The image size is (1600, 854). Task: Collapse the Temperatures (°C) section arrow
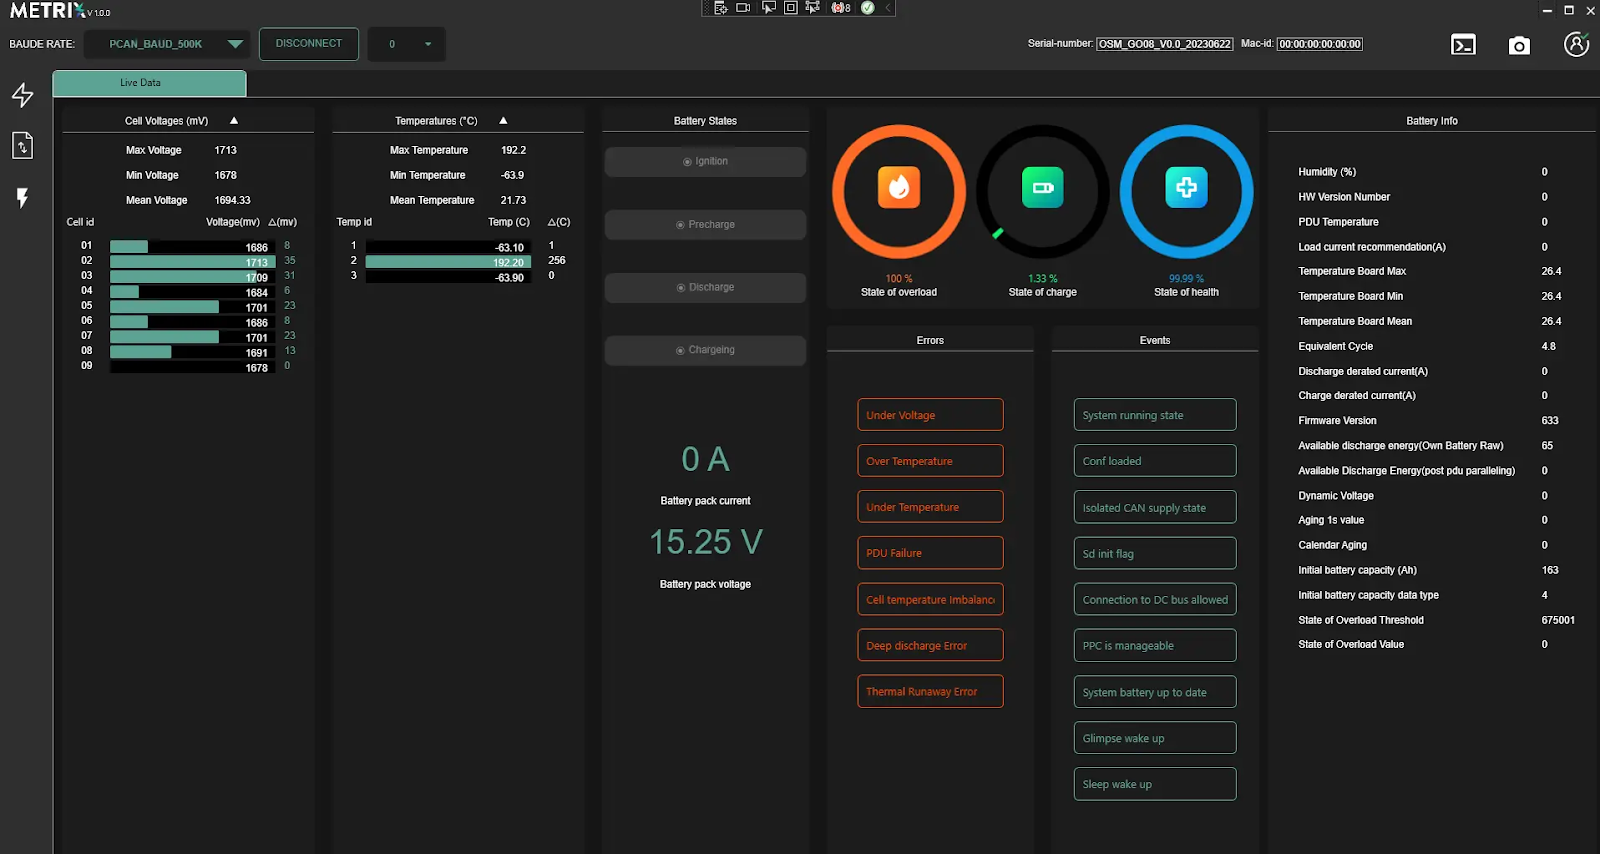503,121
